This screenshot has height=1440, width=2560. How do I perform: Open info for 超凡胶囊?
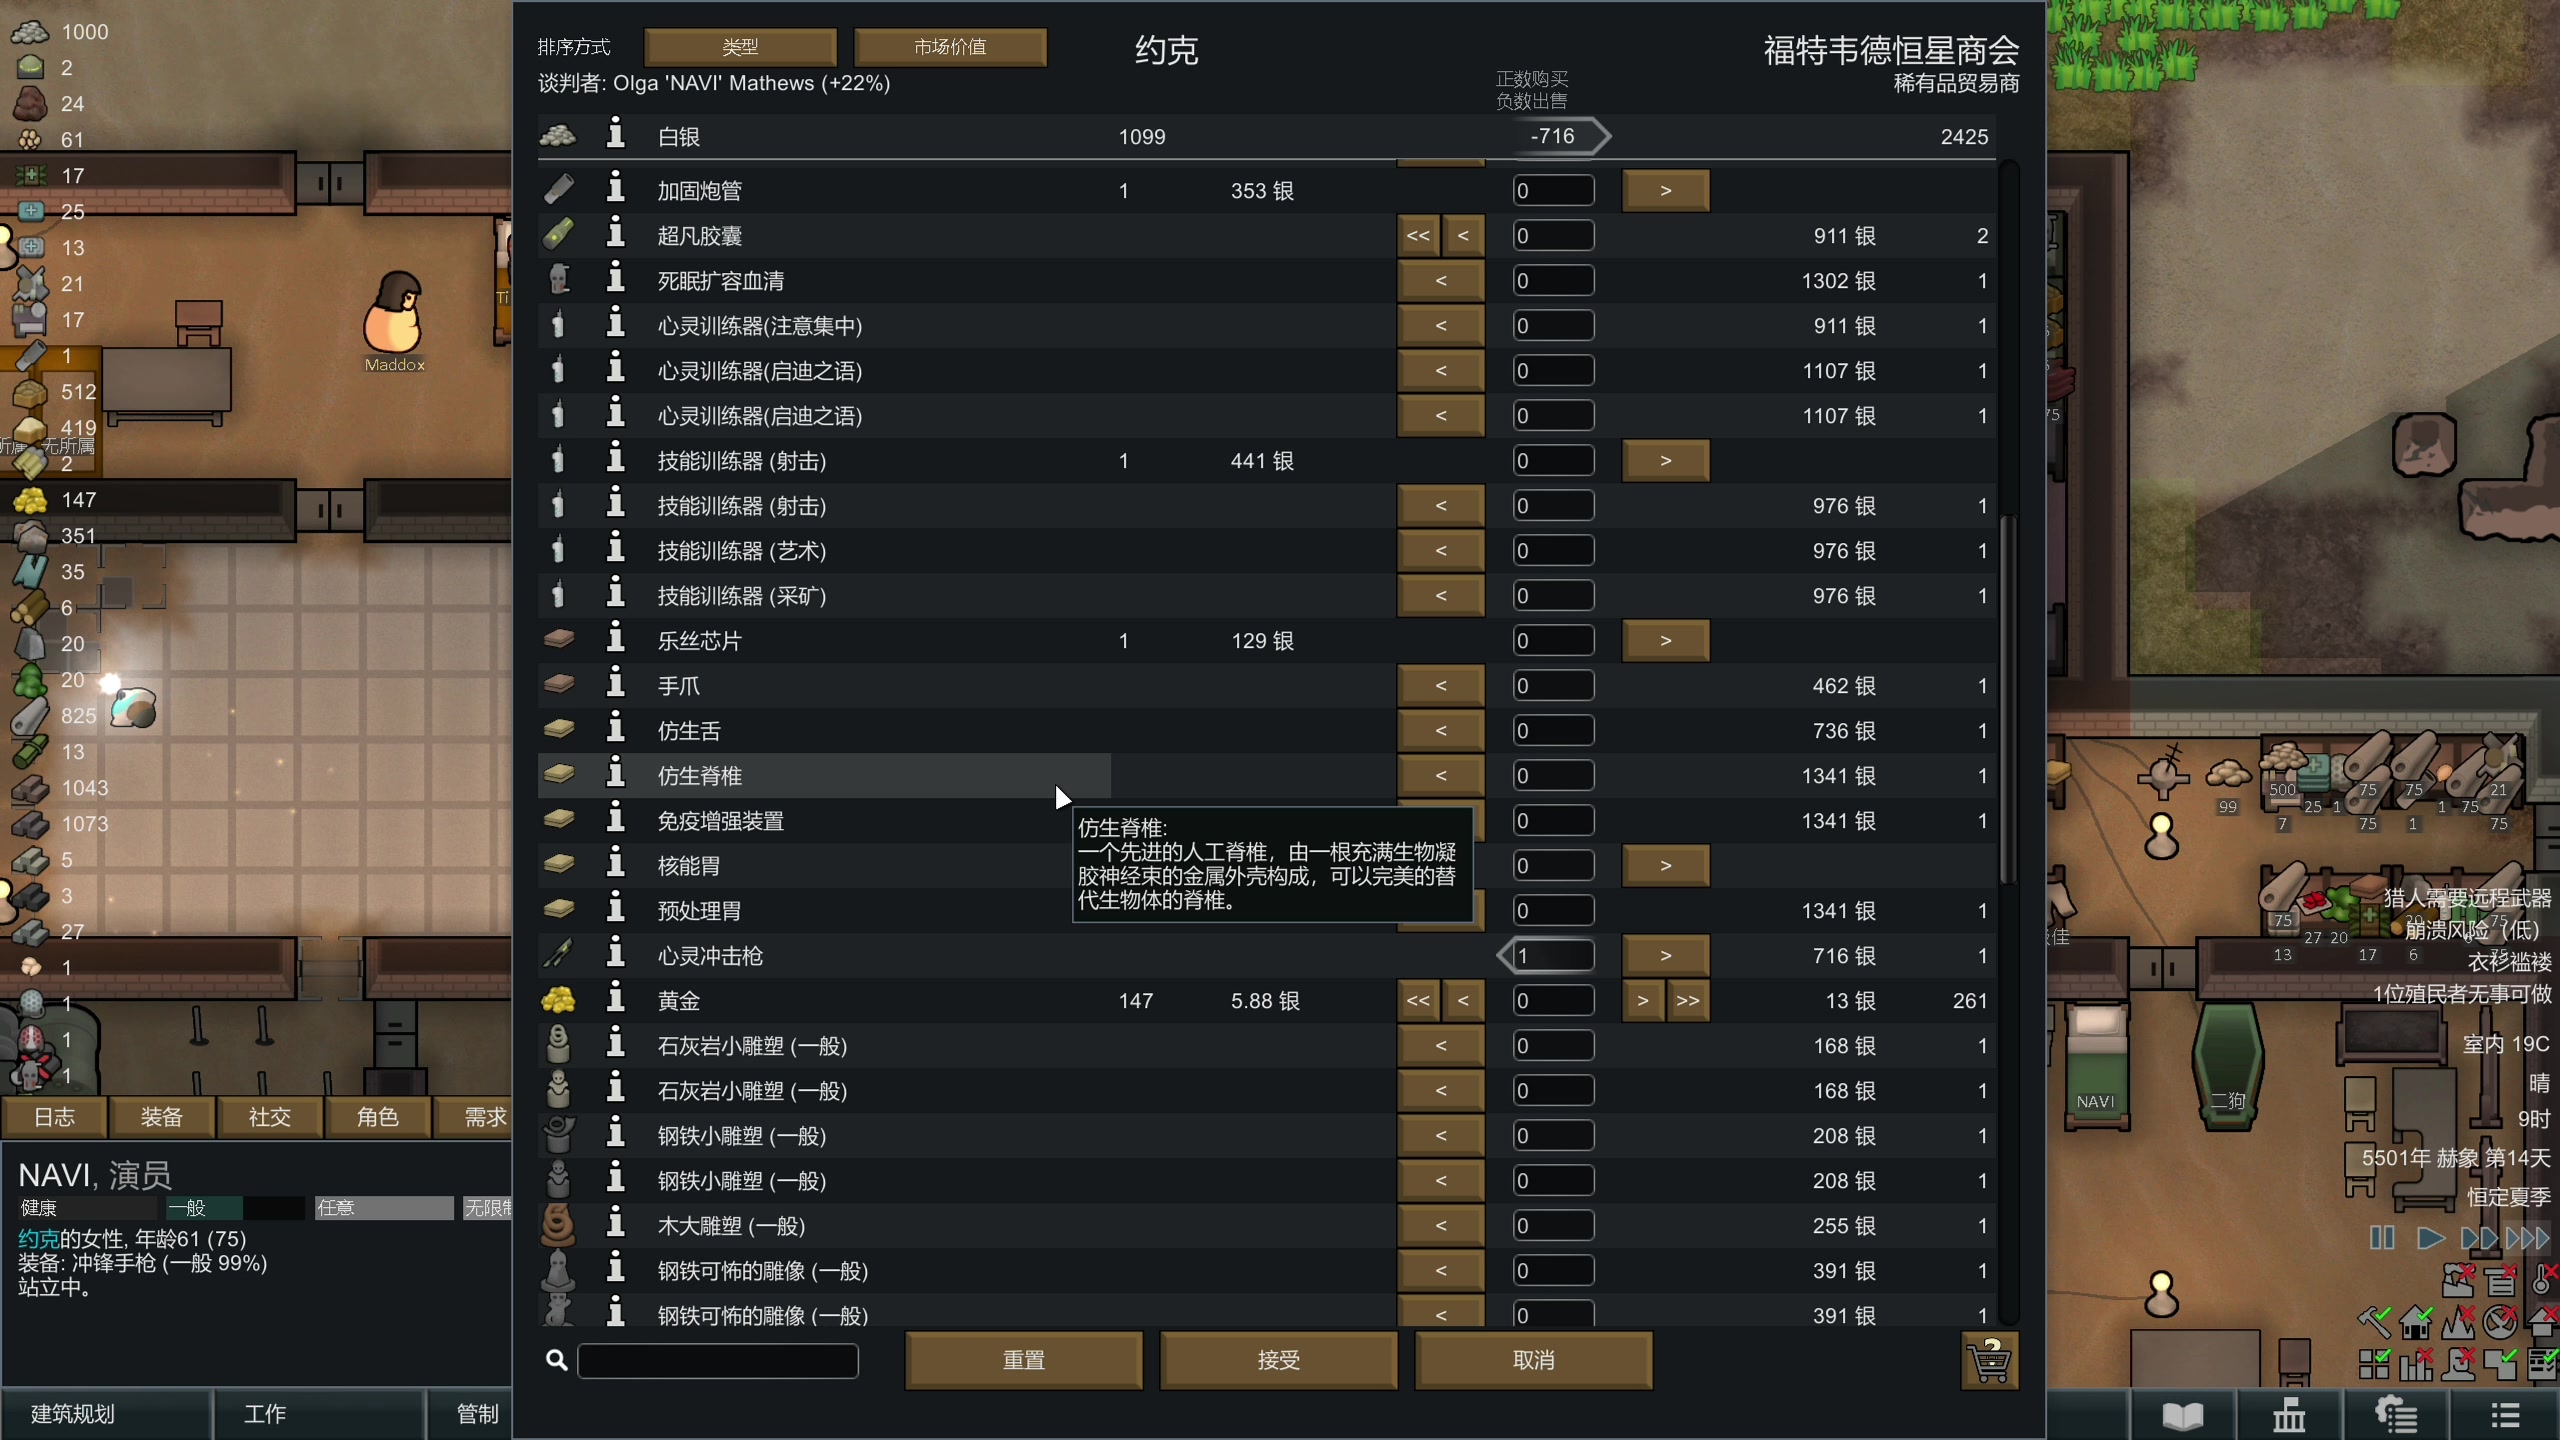pyautogui.click(x=616, y=234)
